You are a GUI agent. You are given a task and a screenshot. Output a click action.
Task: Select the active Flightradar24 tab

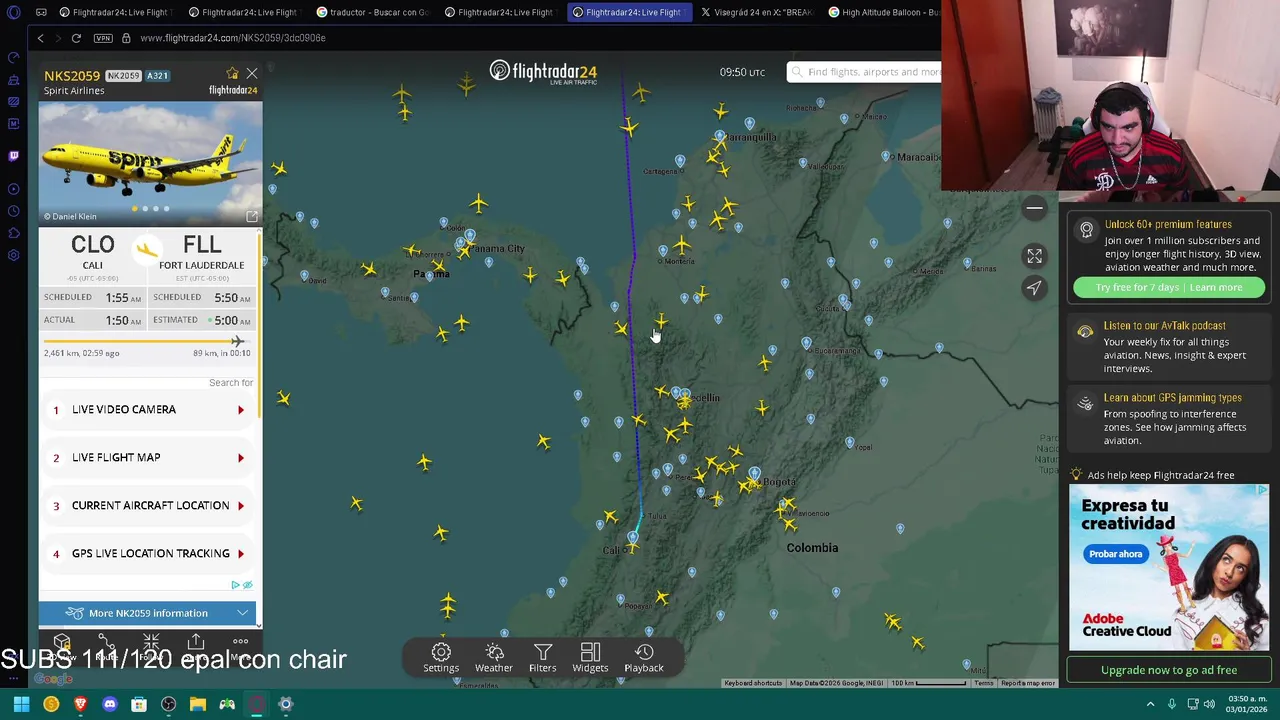coord(629,12)
